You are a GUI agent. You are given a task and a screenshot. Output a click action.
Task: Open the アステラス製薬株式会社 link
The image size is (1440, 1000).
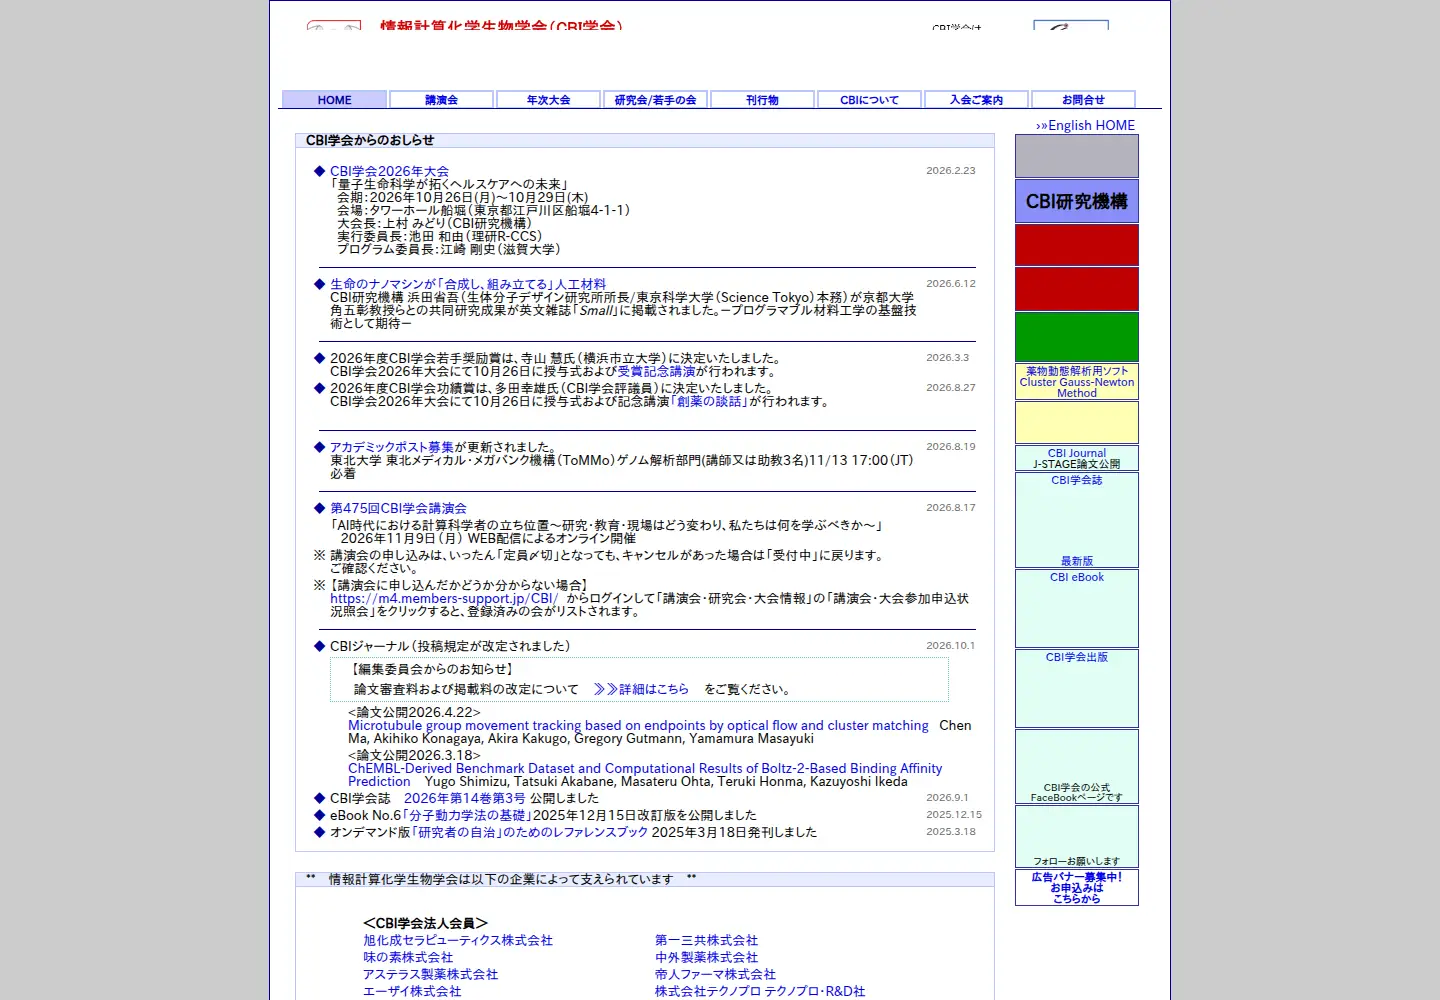point(430,974)
